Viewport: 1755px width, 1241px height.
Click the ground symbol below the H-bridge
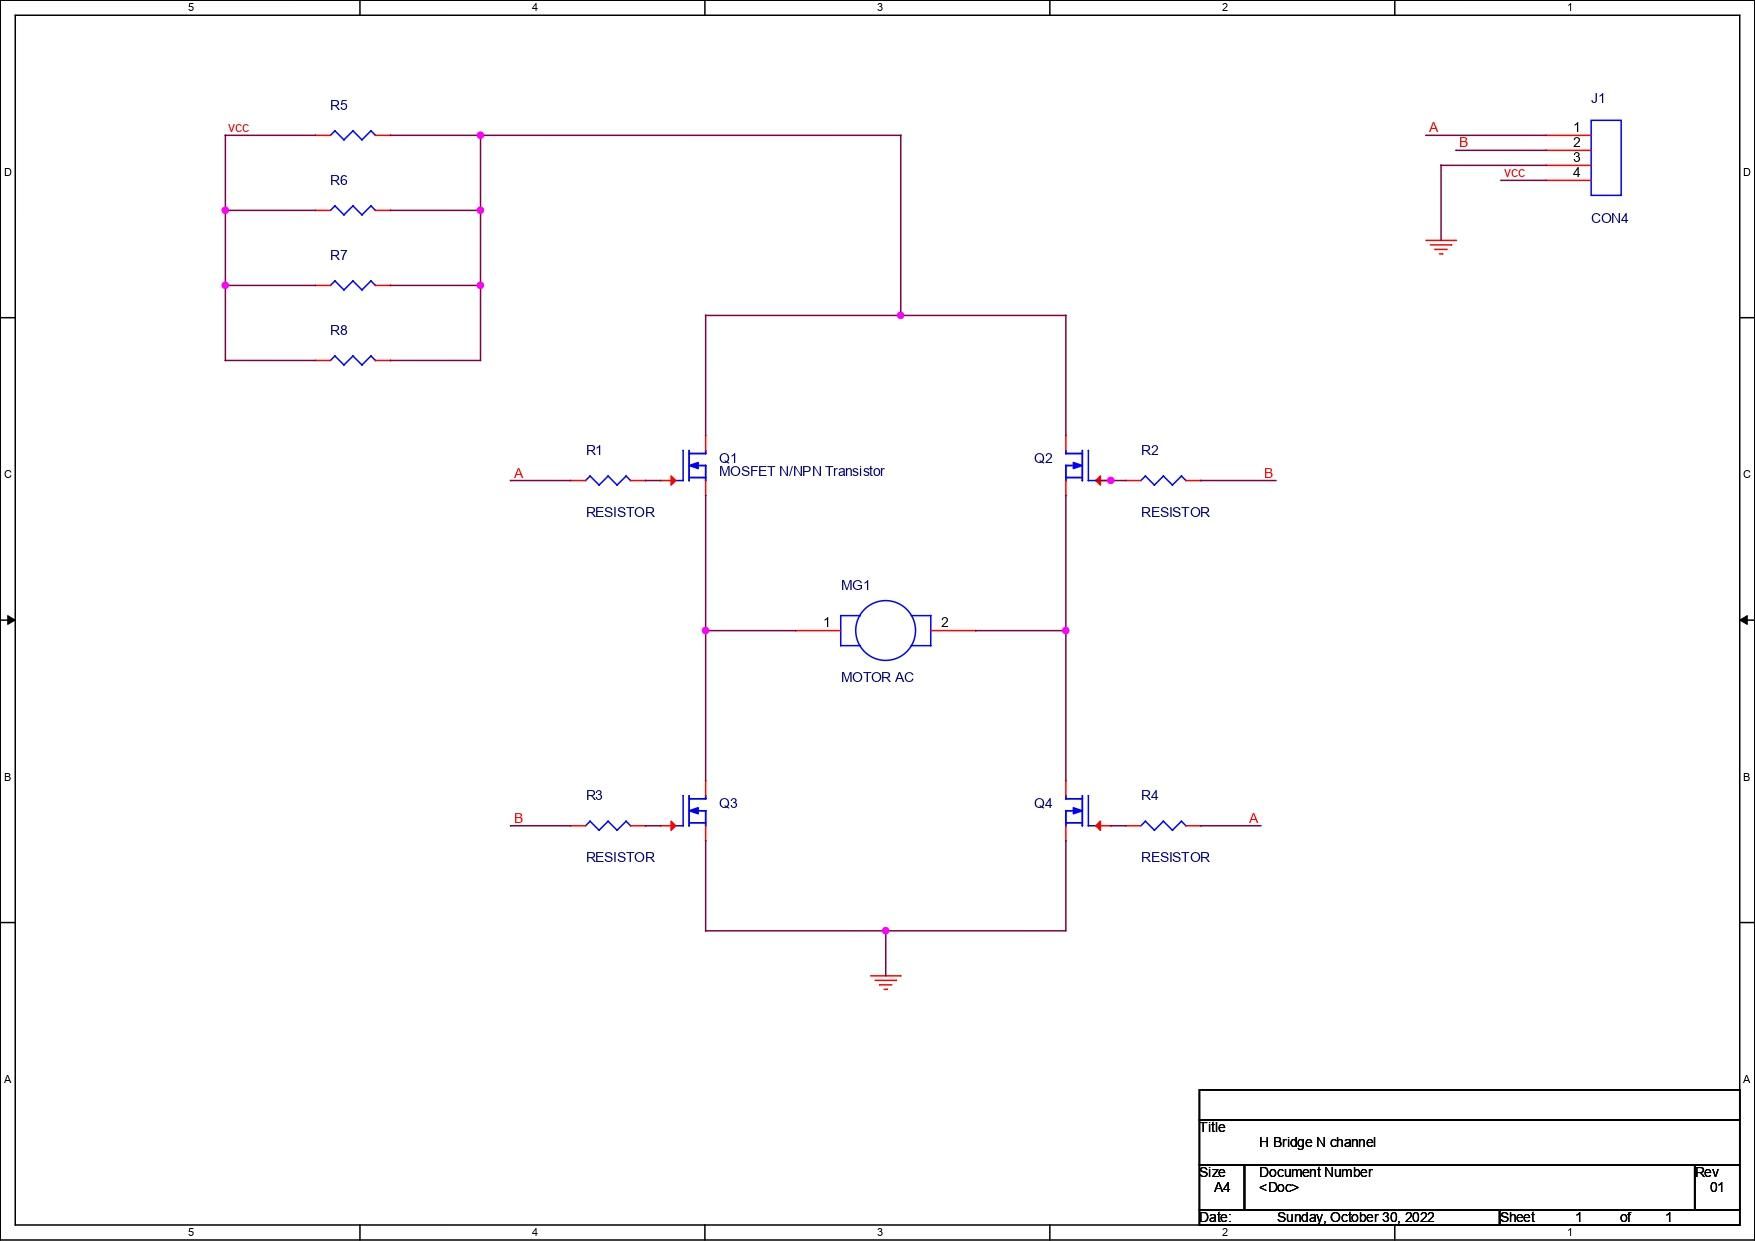(x=886, y=981)
